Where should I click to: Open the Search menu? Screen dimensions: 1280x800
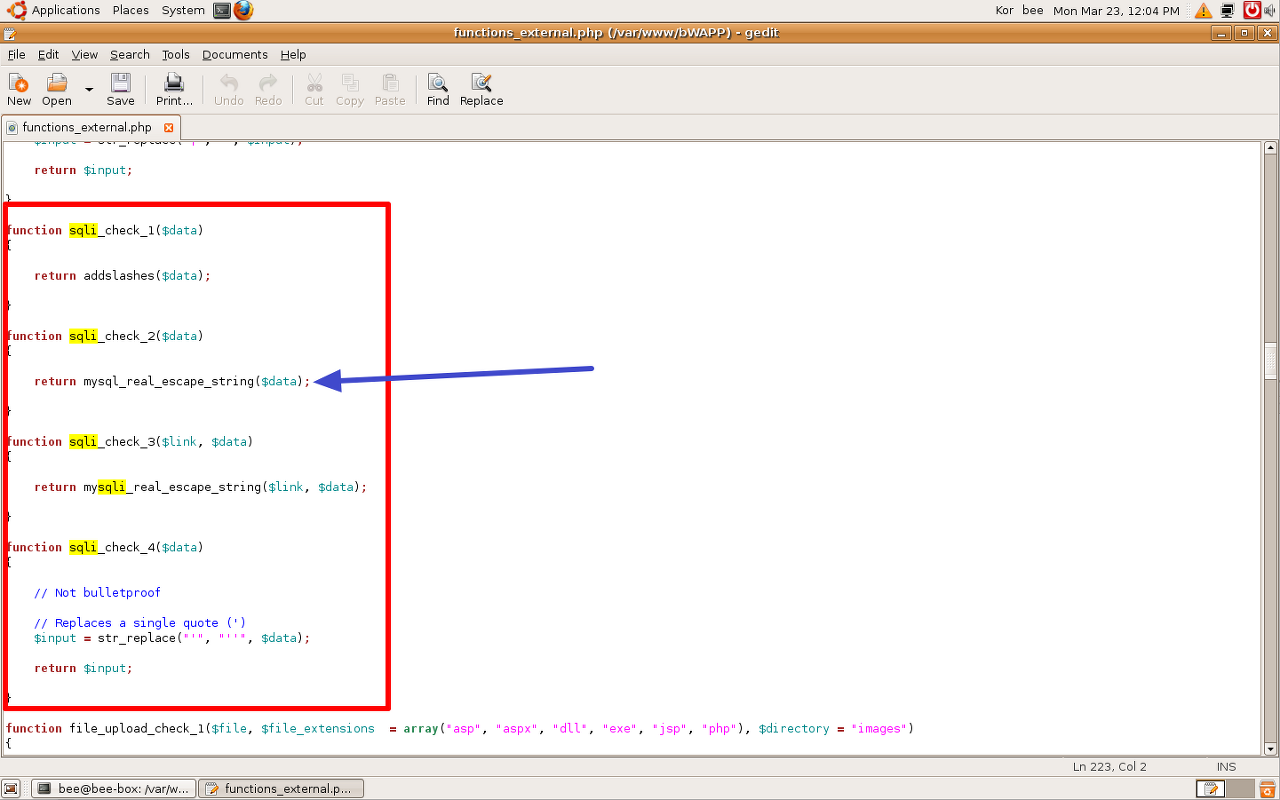point(130,55)
